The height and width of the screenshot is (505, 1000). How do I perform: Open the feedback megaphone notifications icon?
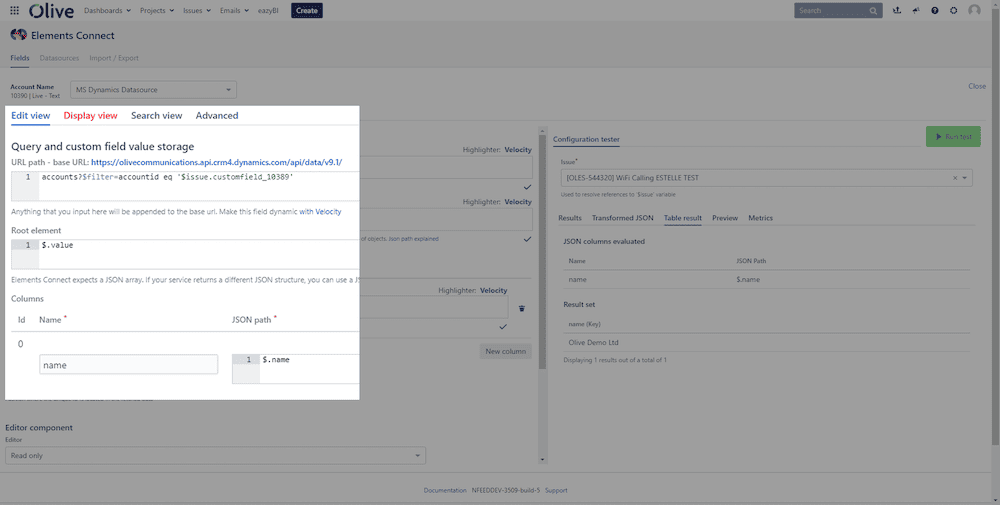[916, 11]
